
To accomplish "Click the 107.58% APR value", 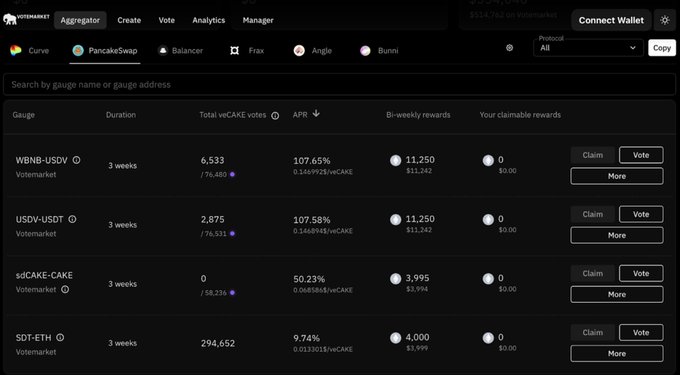I will tap(312, 220).
